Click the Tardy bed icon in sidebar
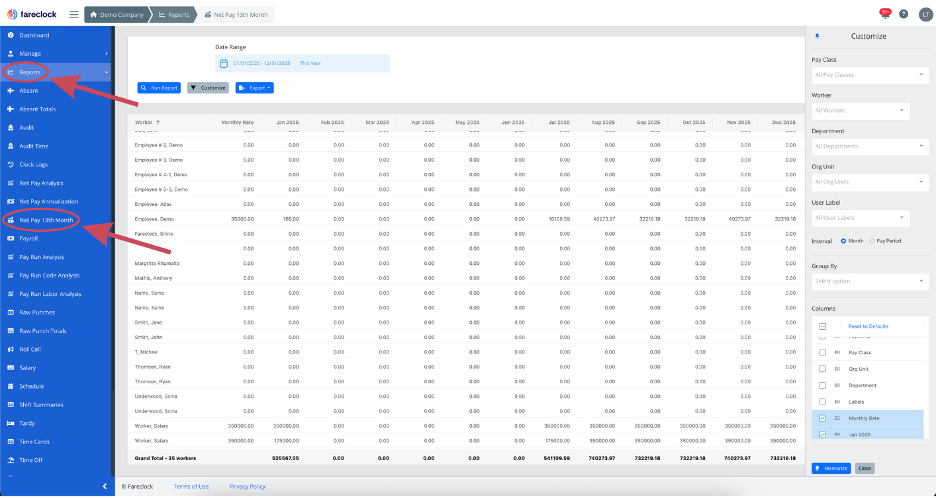Image resolution: width=936 pixels, height=498 pixels. click(x=11, y=423)
